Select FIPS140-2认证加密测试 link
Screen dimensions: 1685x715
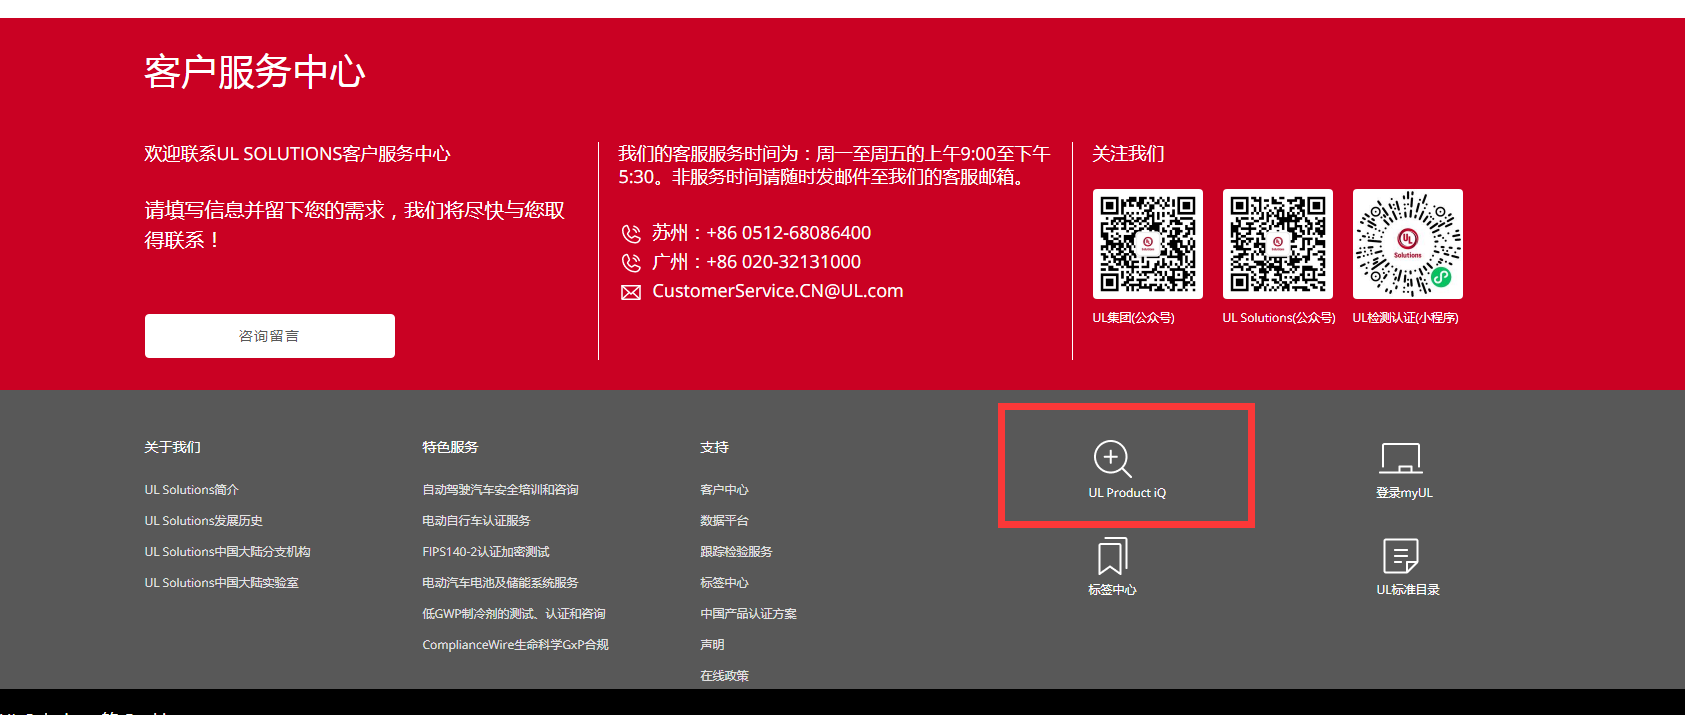[485, 552]
